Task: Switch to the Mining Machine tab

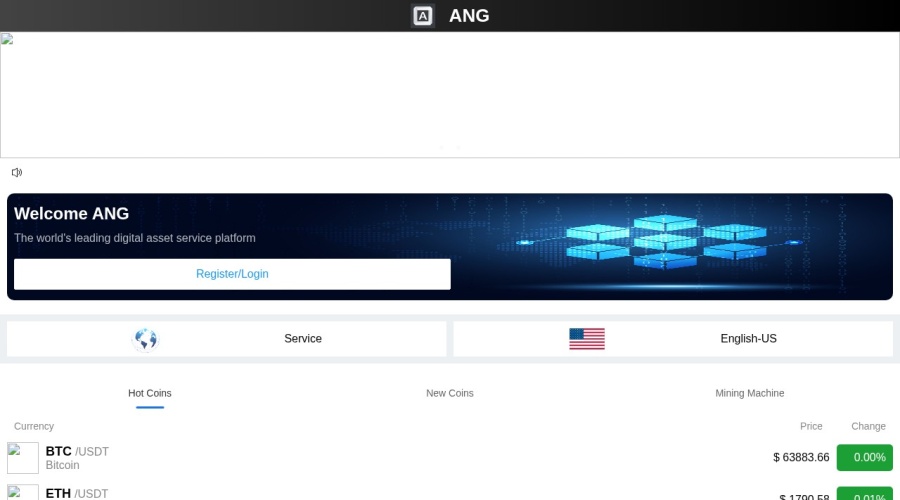Action: click(750, 393)
